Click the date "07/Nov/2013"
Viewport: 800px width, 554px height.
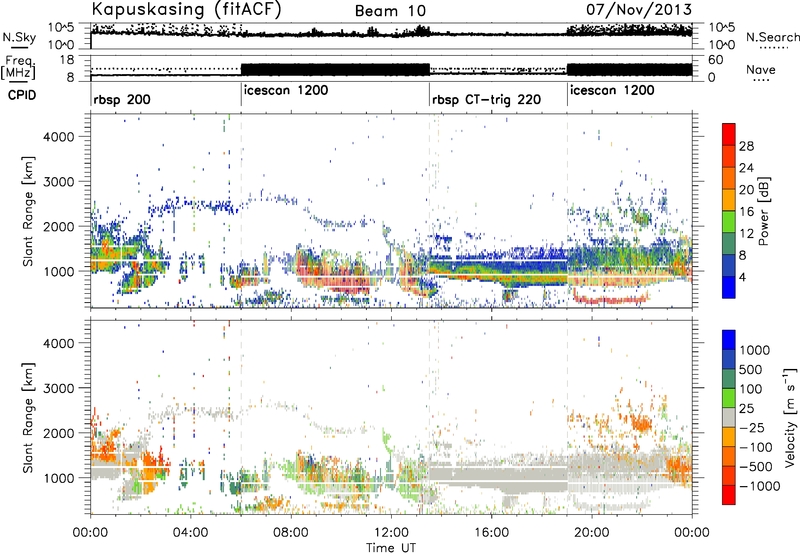pyautogui.click(x=639, y=9)
